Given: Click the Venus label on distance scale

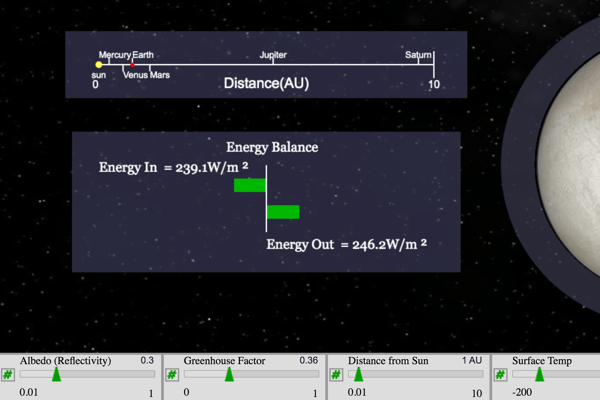Looking at the screenshot, I should click(x=135, y=75).
